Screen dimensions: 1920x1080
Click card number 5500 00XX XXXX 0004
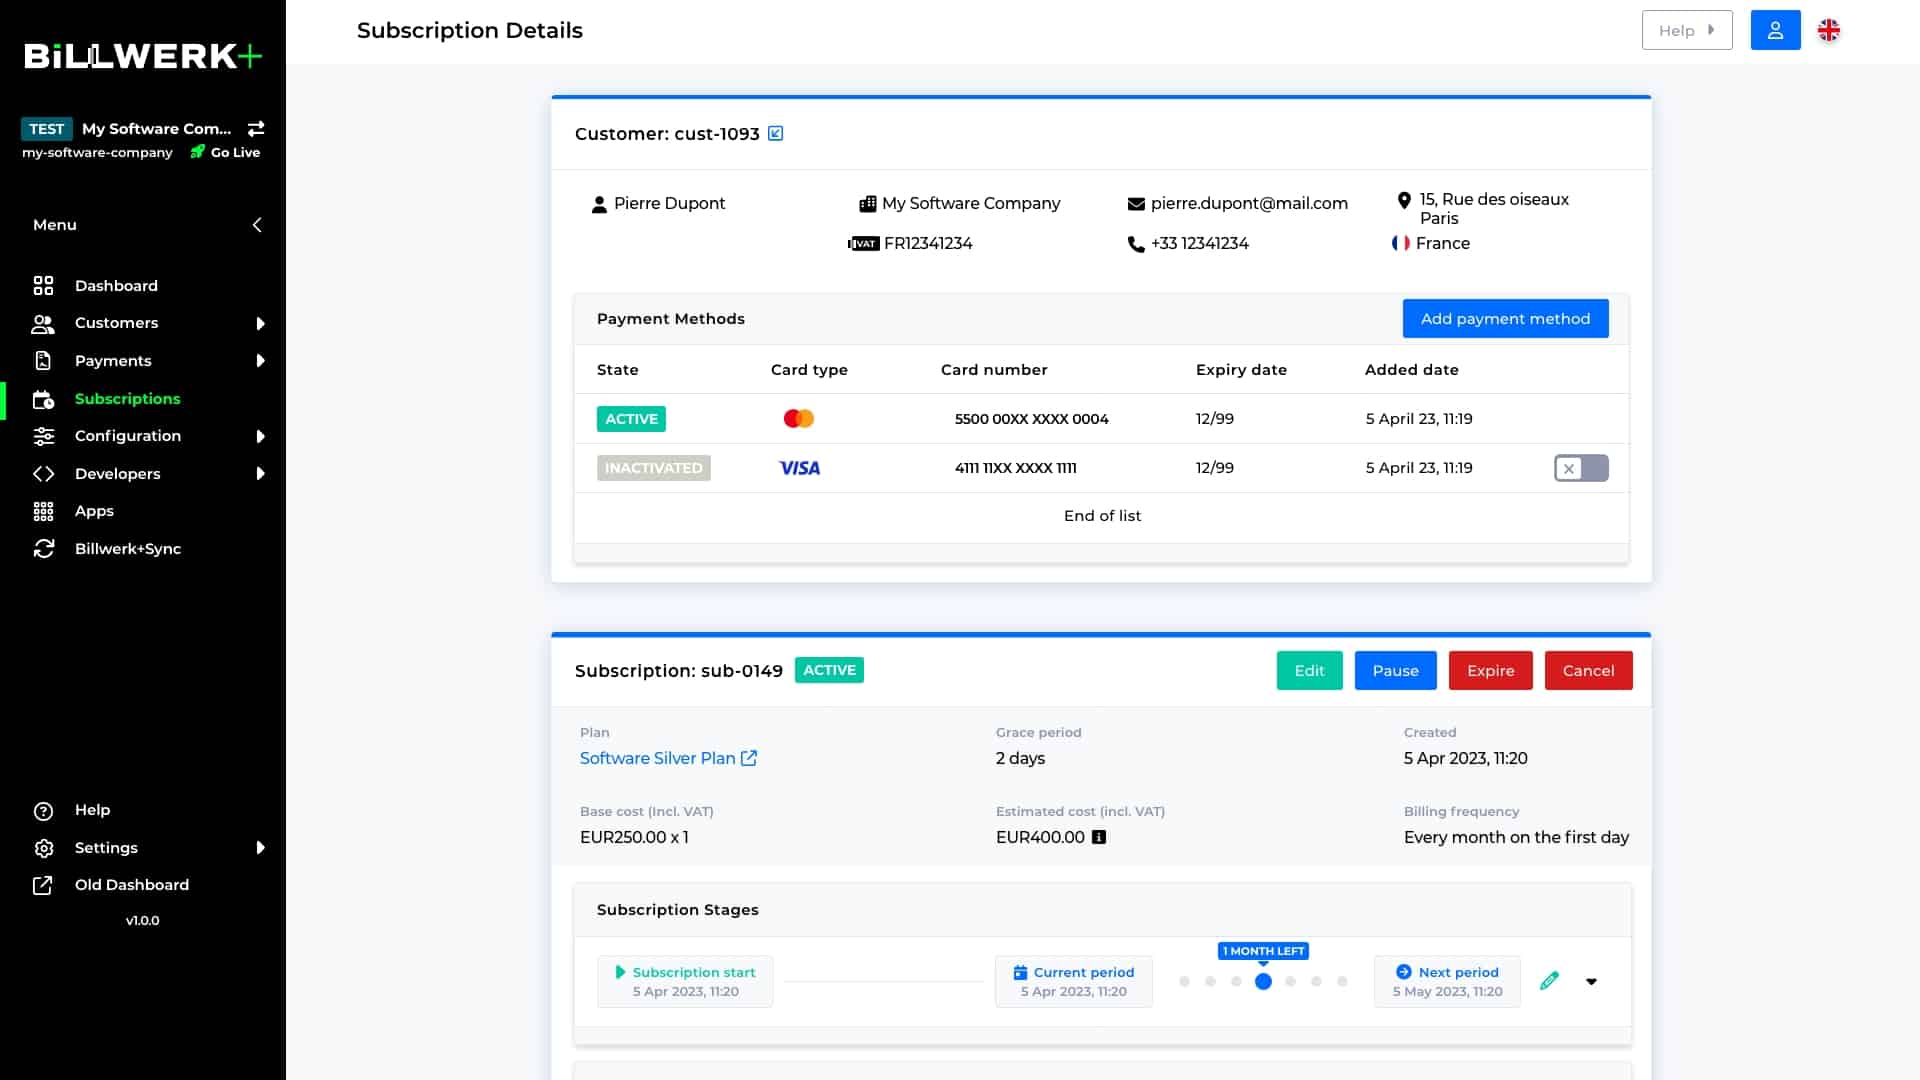coord(1031,419)
